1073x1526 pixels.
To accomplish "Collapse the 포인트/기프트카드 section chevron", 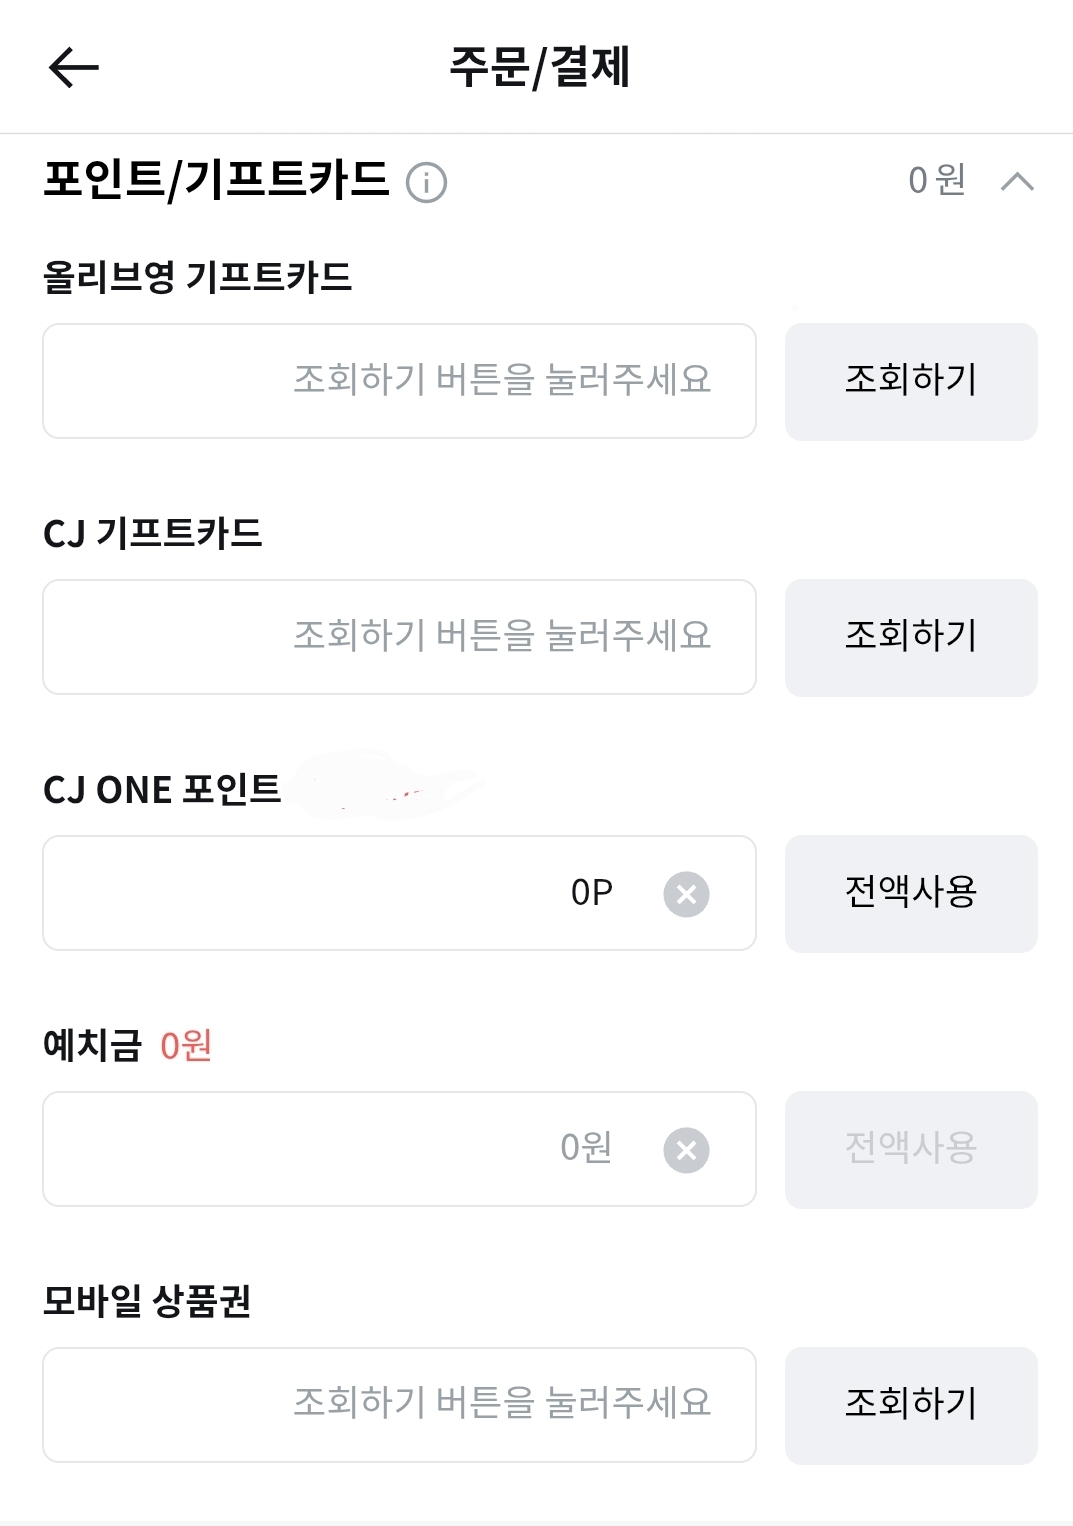I will pos(1017,182).
